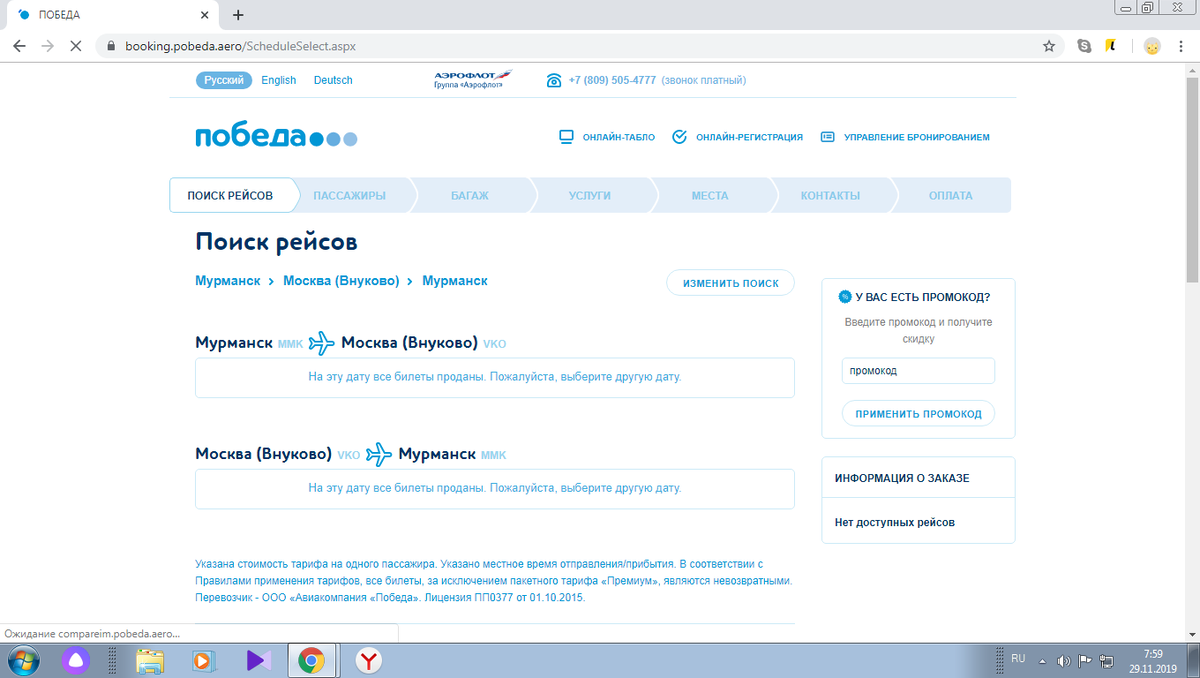
Task: Open media player from taskbar
Action: pos(203,660)
